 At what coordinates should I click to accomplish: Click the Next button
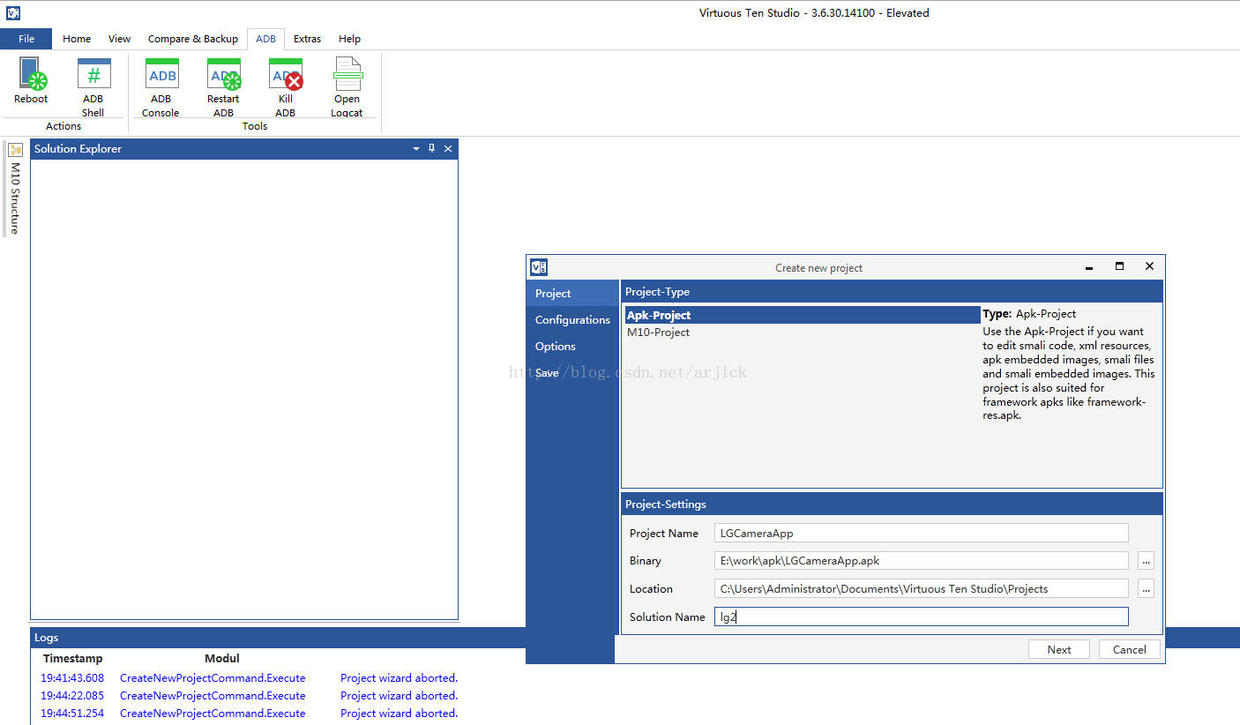coord(1059,649)
